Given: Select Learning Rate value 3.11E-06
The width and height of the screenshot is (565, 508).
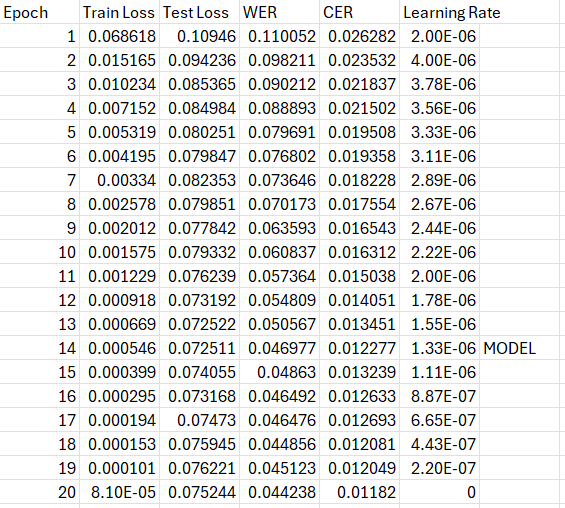Looking at the screenshot, I should 439,156.
